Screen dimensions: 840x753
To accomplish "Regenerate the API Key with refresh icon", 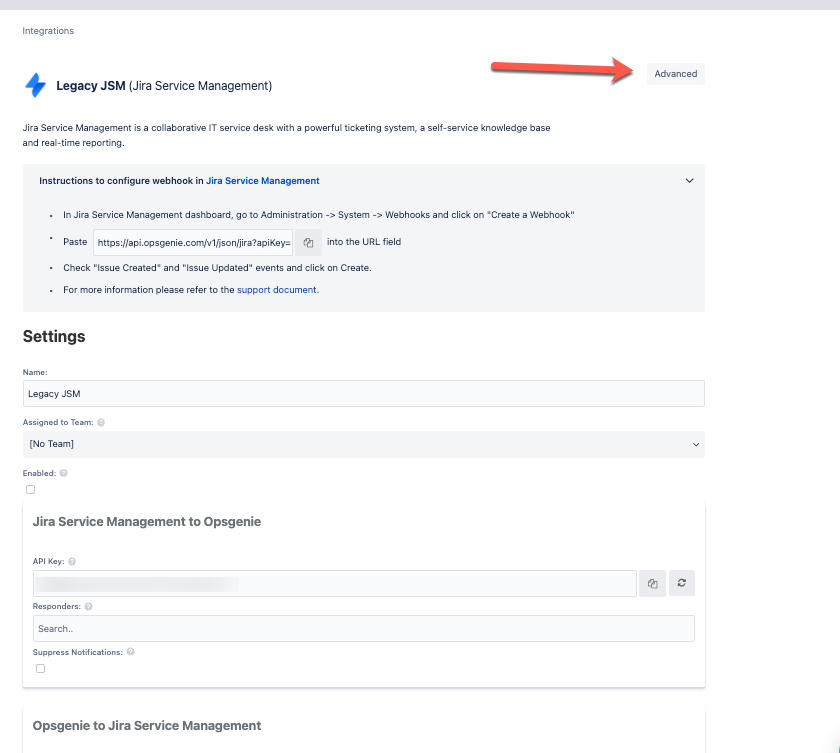I will (681, 583).
